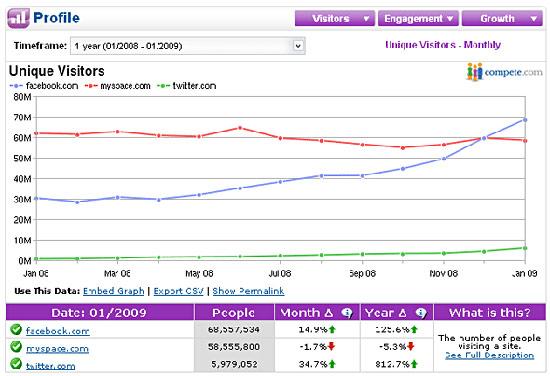Click the Embed Graph link
This screenshot has width=550, height=376.
[114, 291]
